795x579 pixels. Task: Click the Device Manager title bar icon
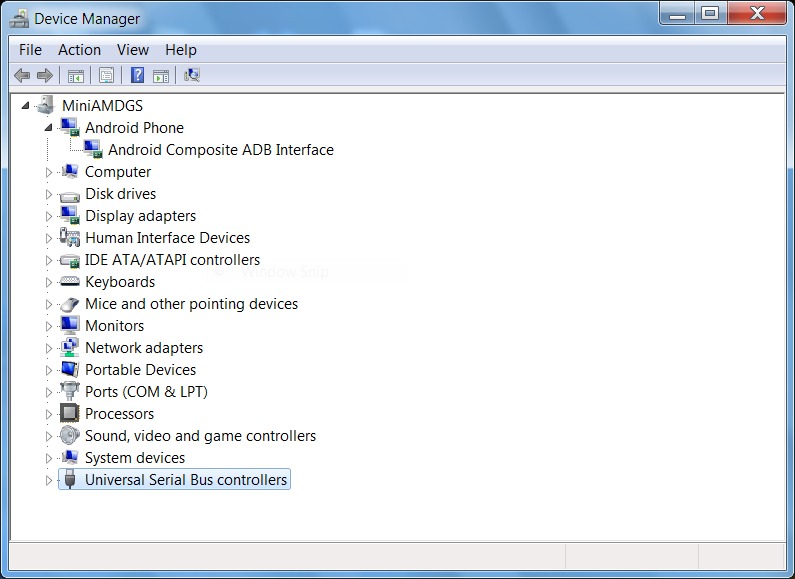pyautogui.click(x=19, y=19)
